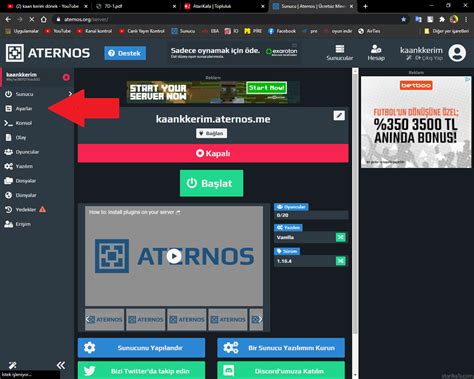
Task: Click the Sunucunu Yapılandır button
Action: click(141, 348)
